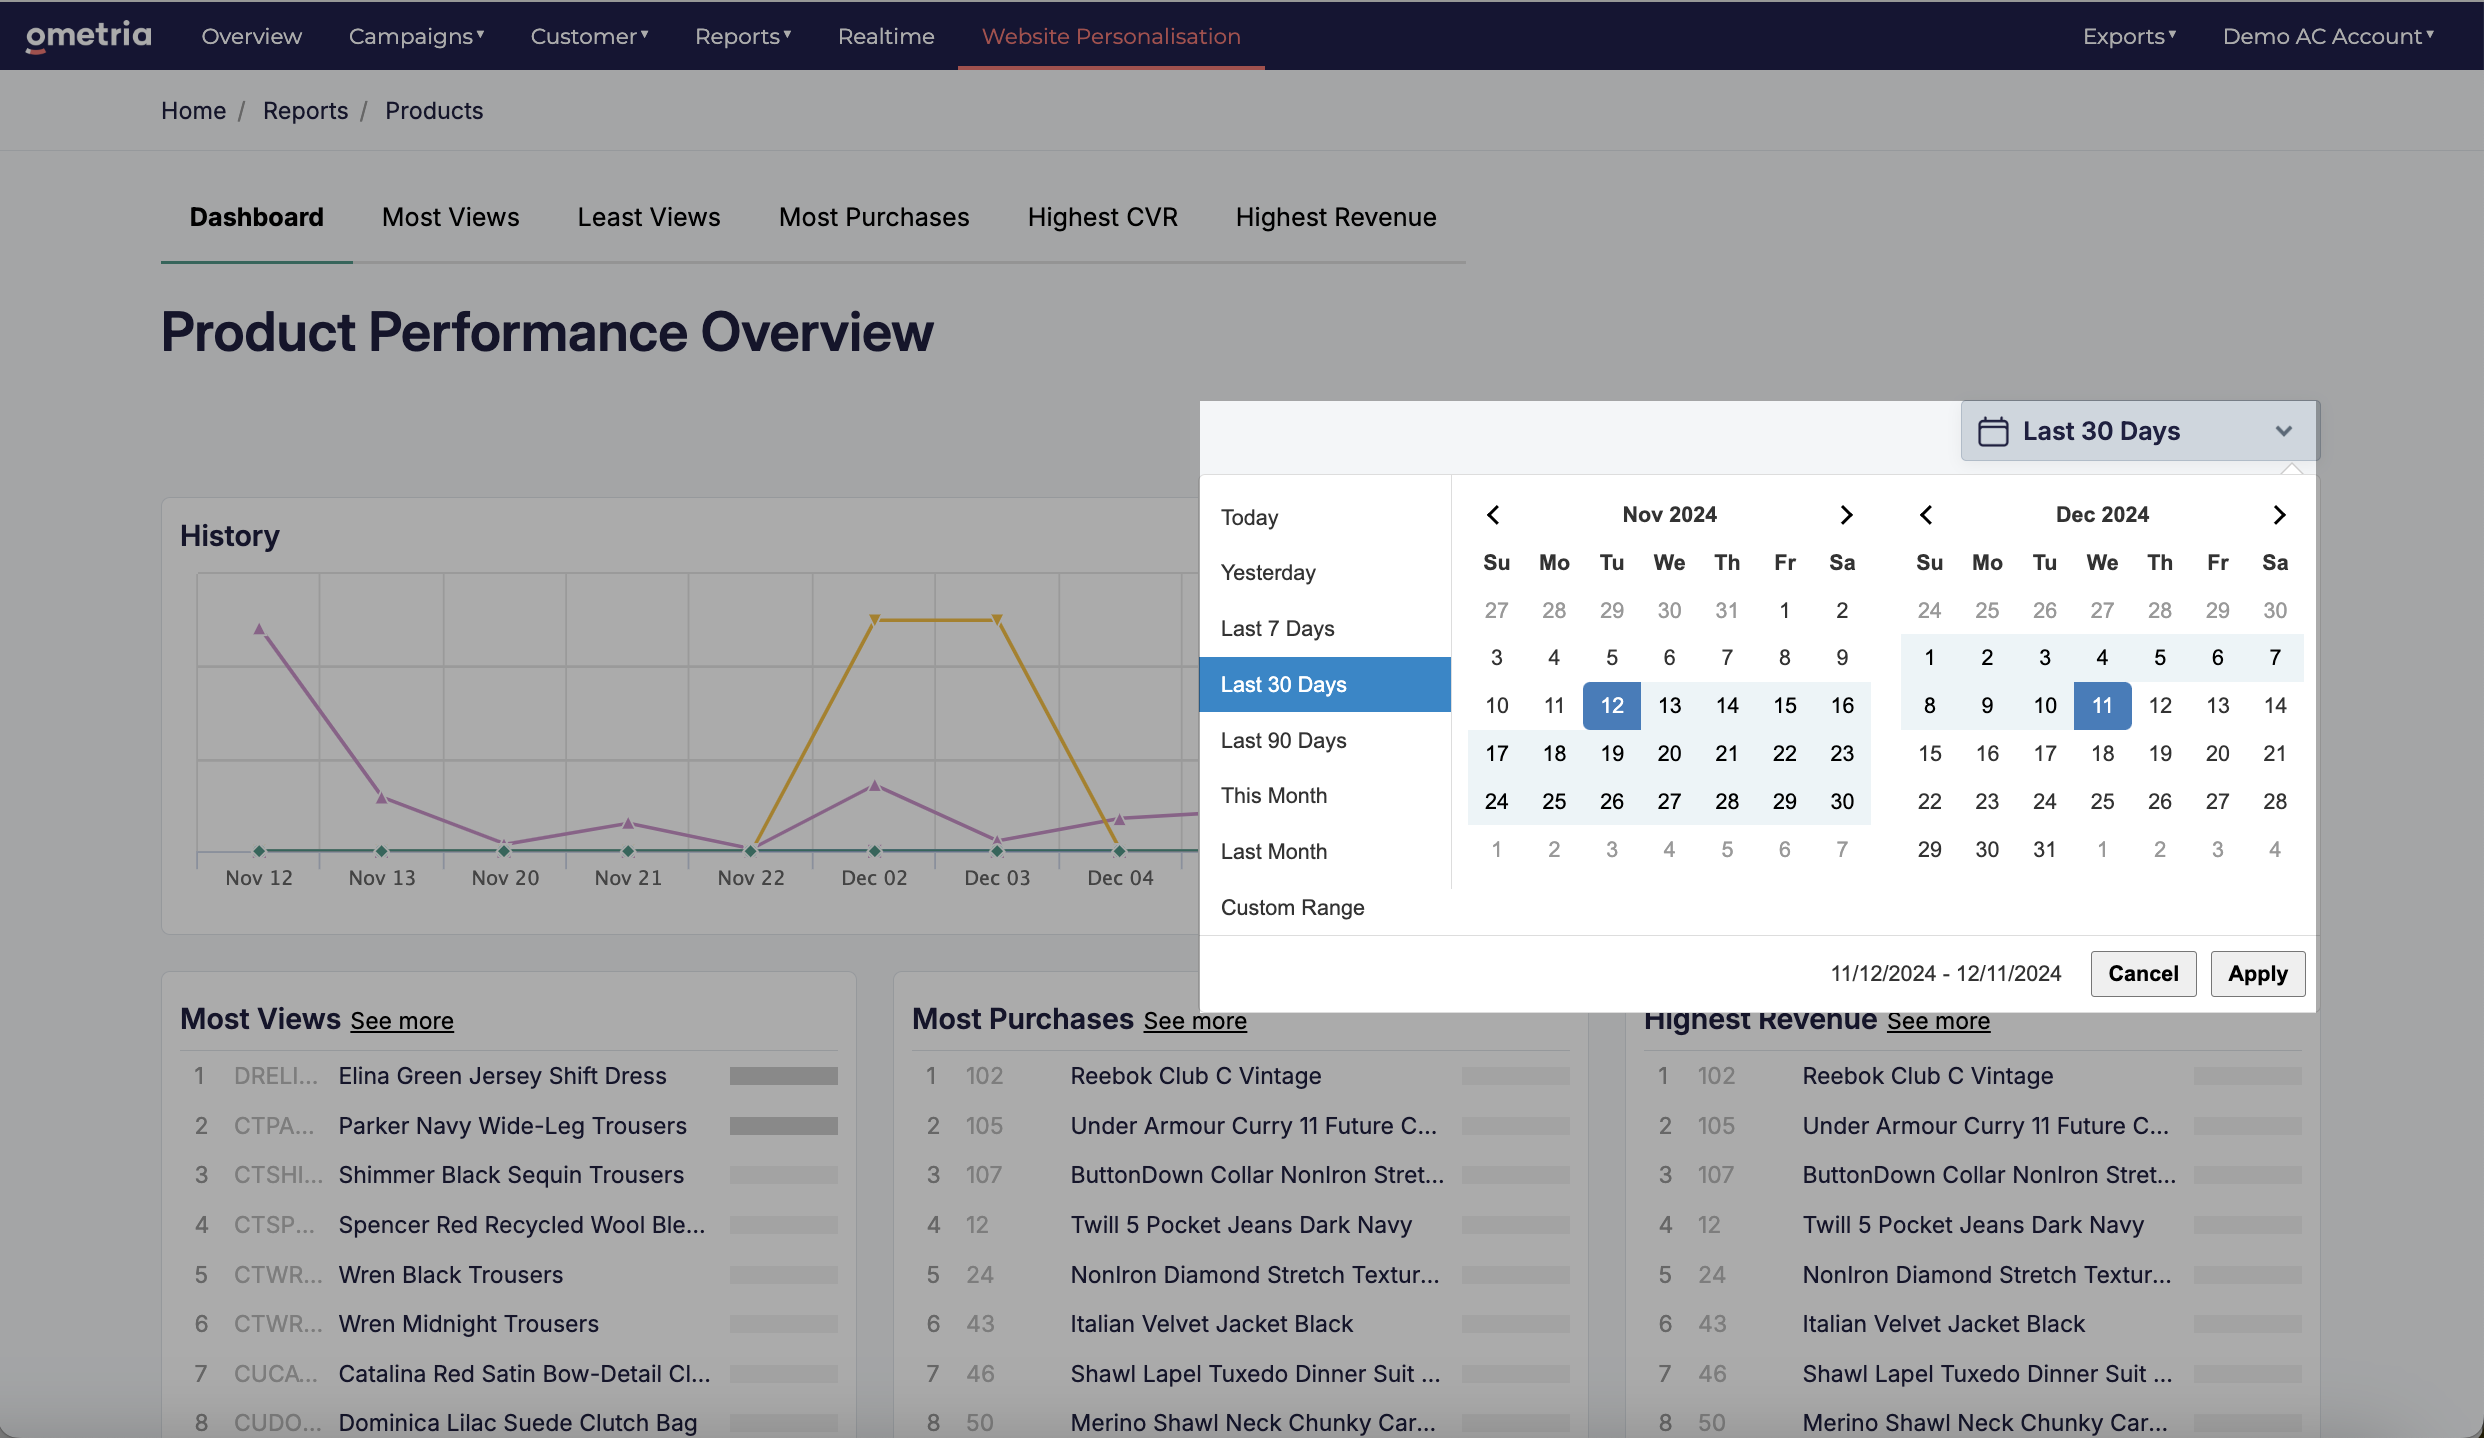Expand the Customer navigation menu
2484x1438 pixels.
coord(589,35)
